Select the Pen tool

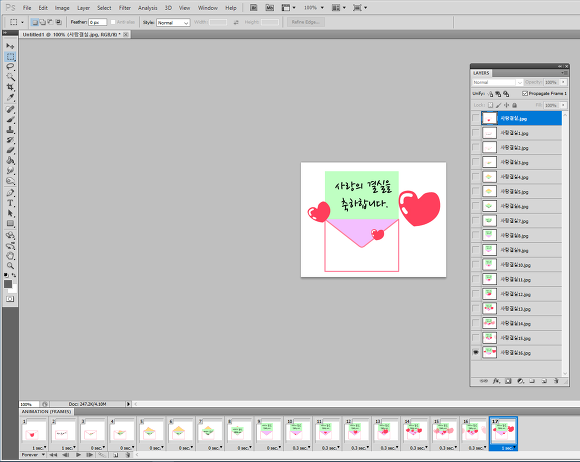(10, 193)
